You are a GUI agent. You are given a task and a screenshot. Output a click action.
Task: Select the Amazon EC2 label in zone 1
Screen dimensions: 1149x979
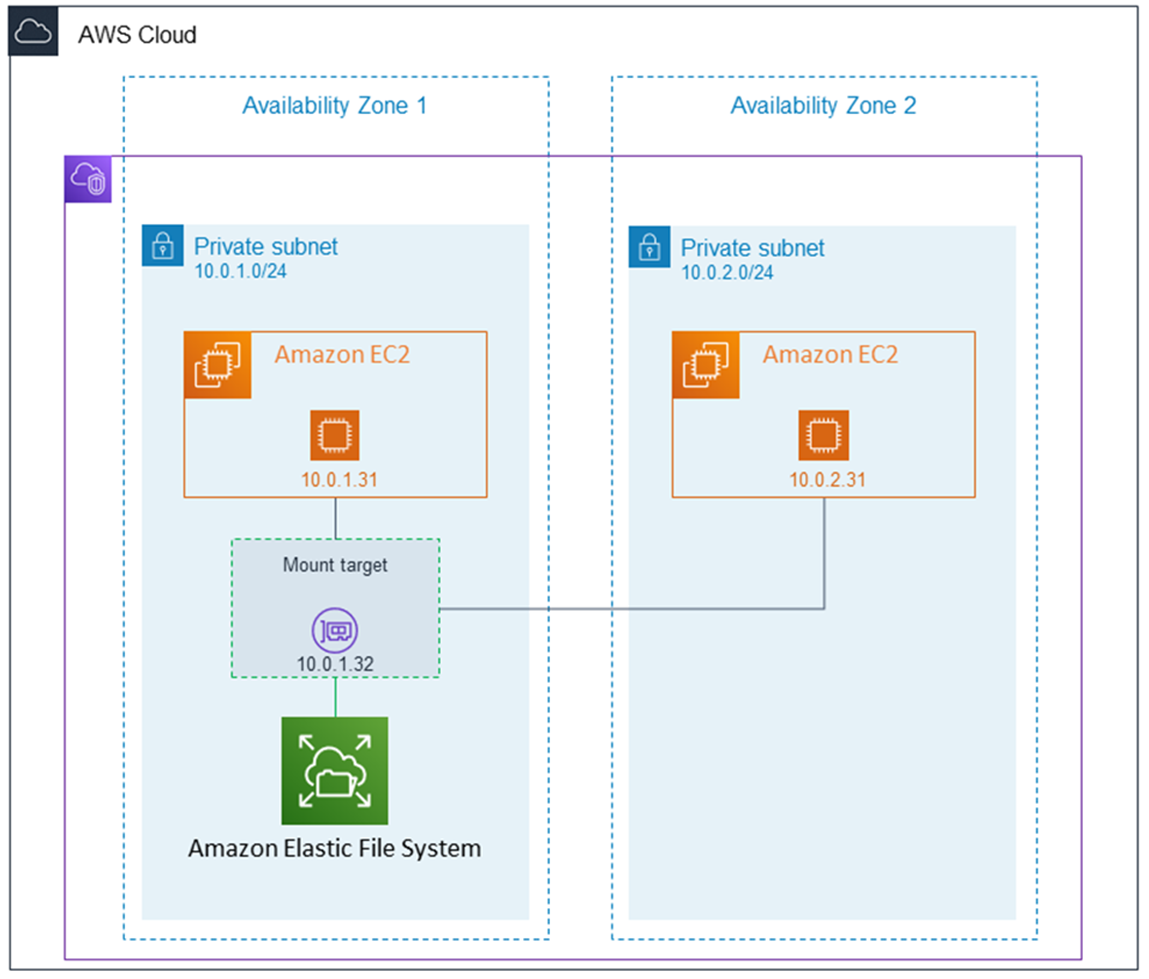[x=342, y=354]
